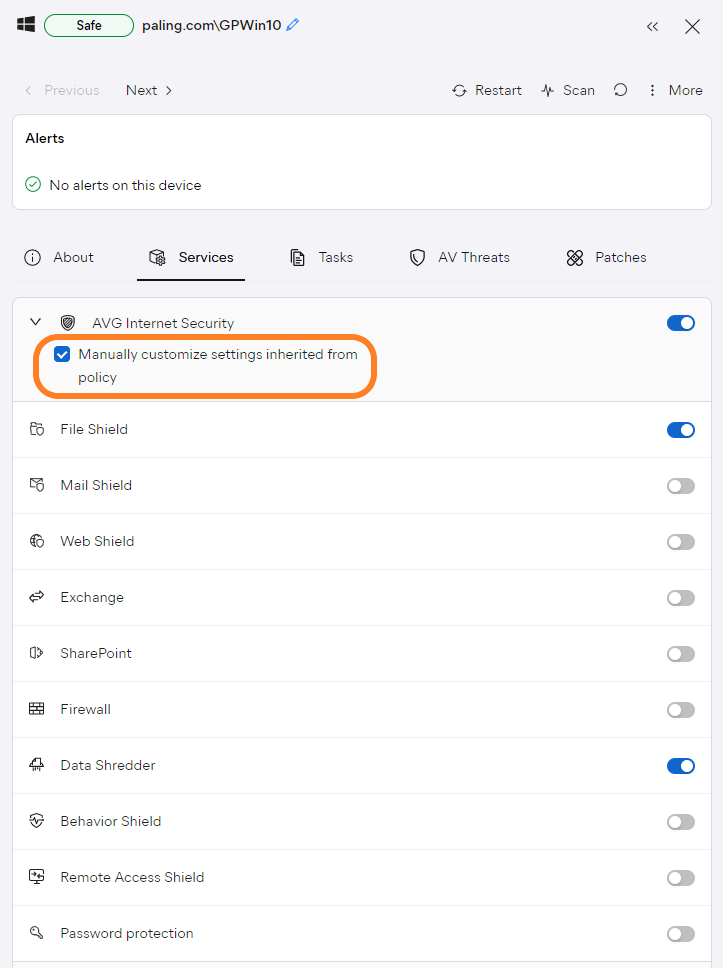723x968 pixels.
Task: Click the Mail Shield icon
Action: click(36, 485)
